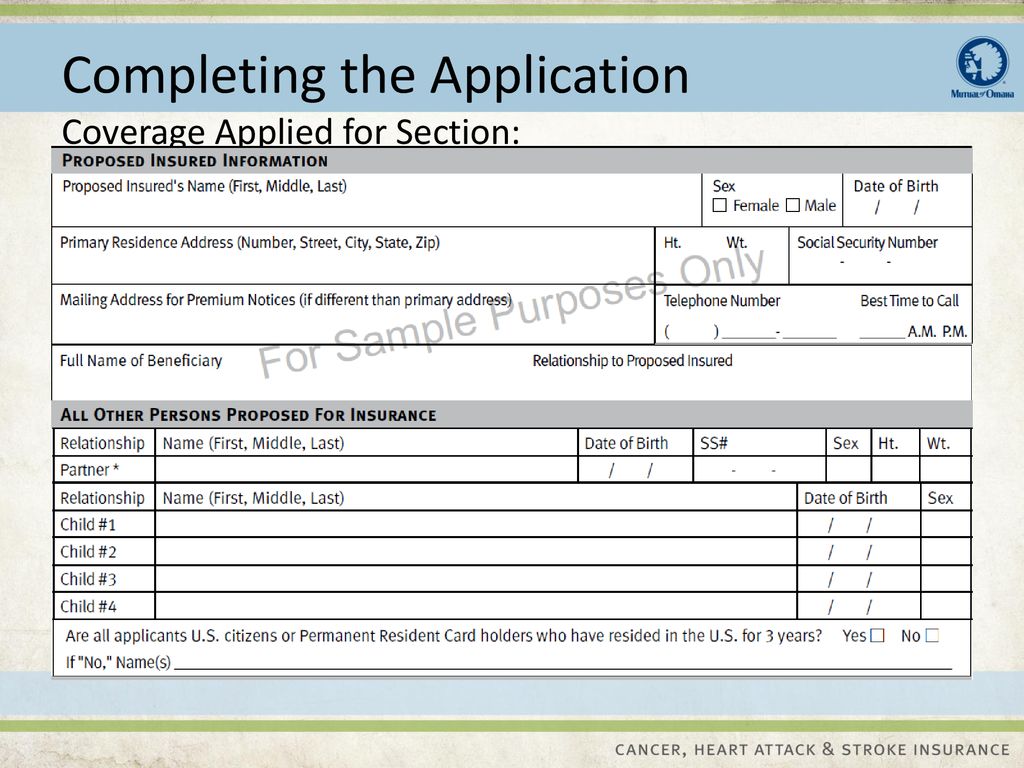Screen dimensions: 1024x768
Task: Click the Full Name of Beneficiary field
Action: point(291,373)
